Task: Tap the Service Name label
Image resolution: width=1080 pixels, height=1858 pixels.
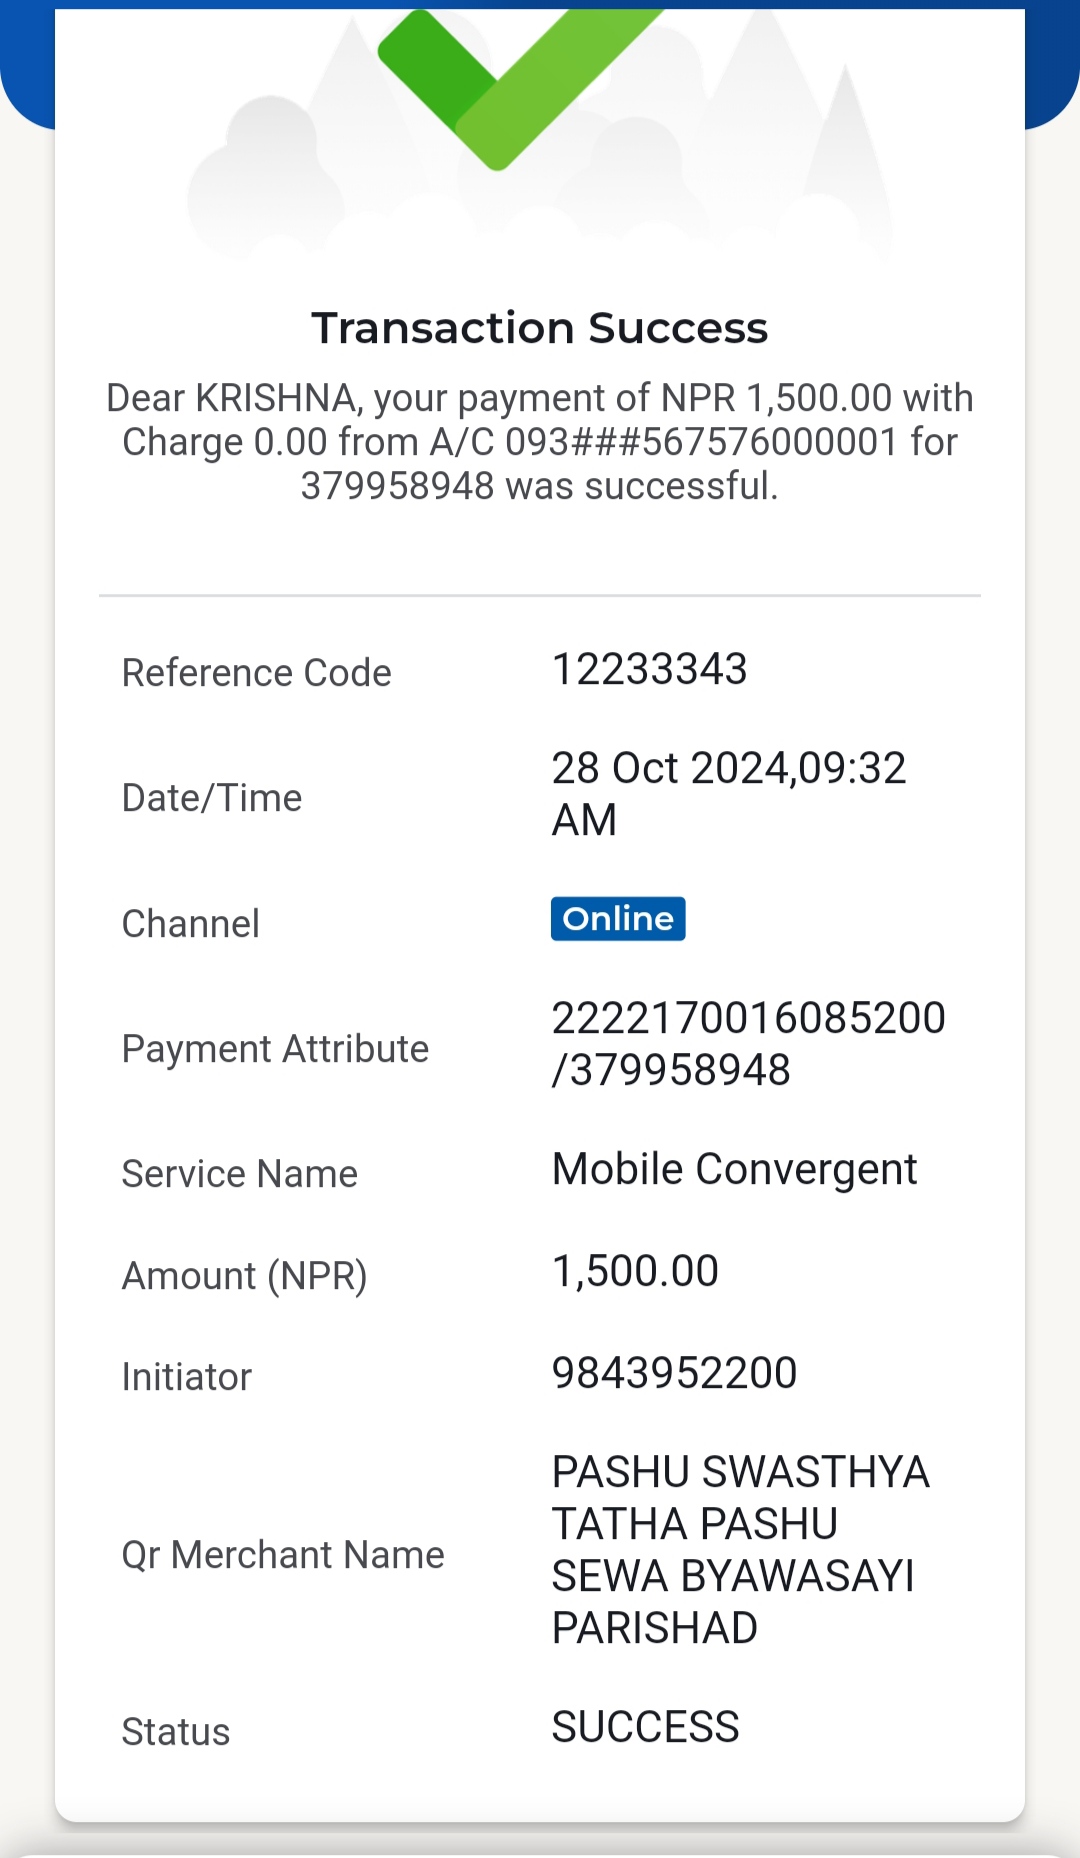Action: (239, 1174)
